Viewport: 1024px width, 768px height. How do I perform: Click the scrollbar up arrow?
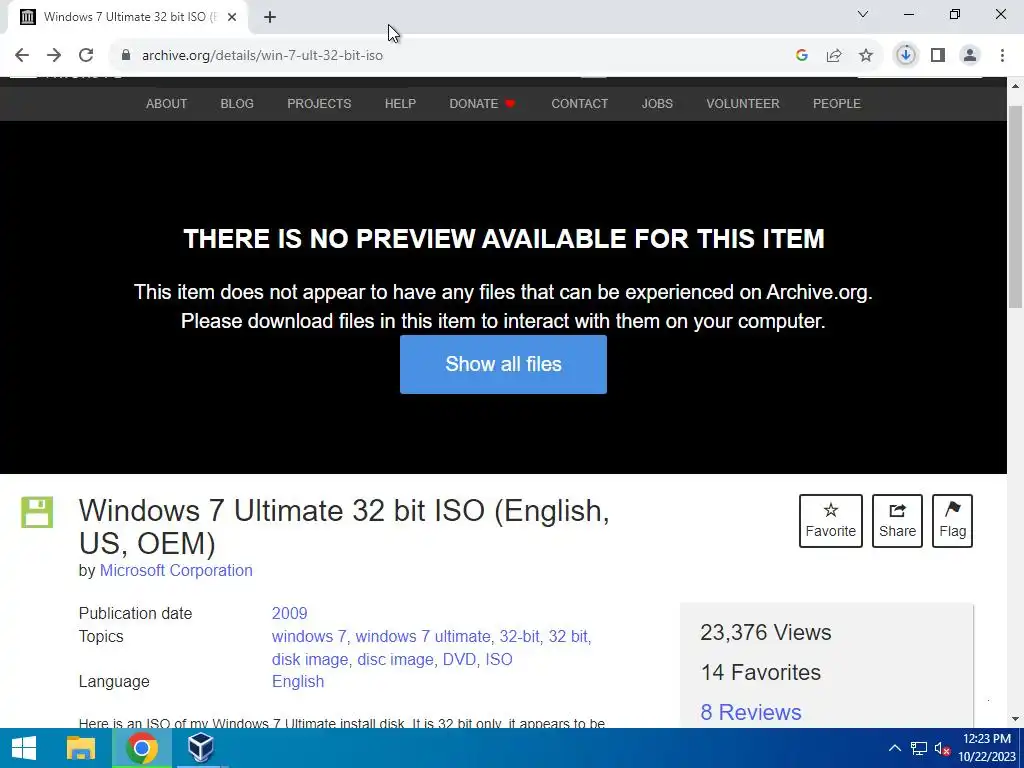pyautogui.click(x=1016, y=86)
